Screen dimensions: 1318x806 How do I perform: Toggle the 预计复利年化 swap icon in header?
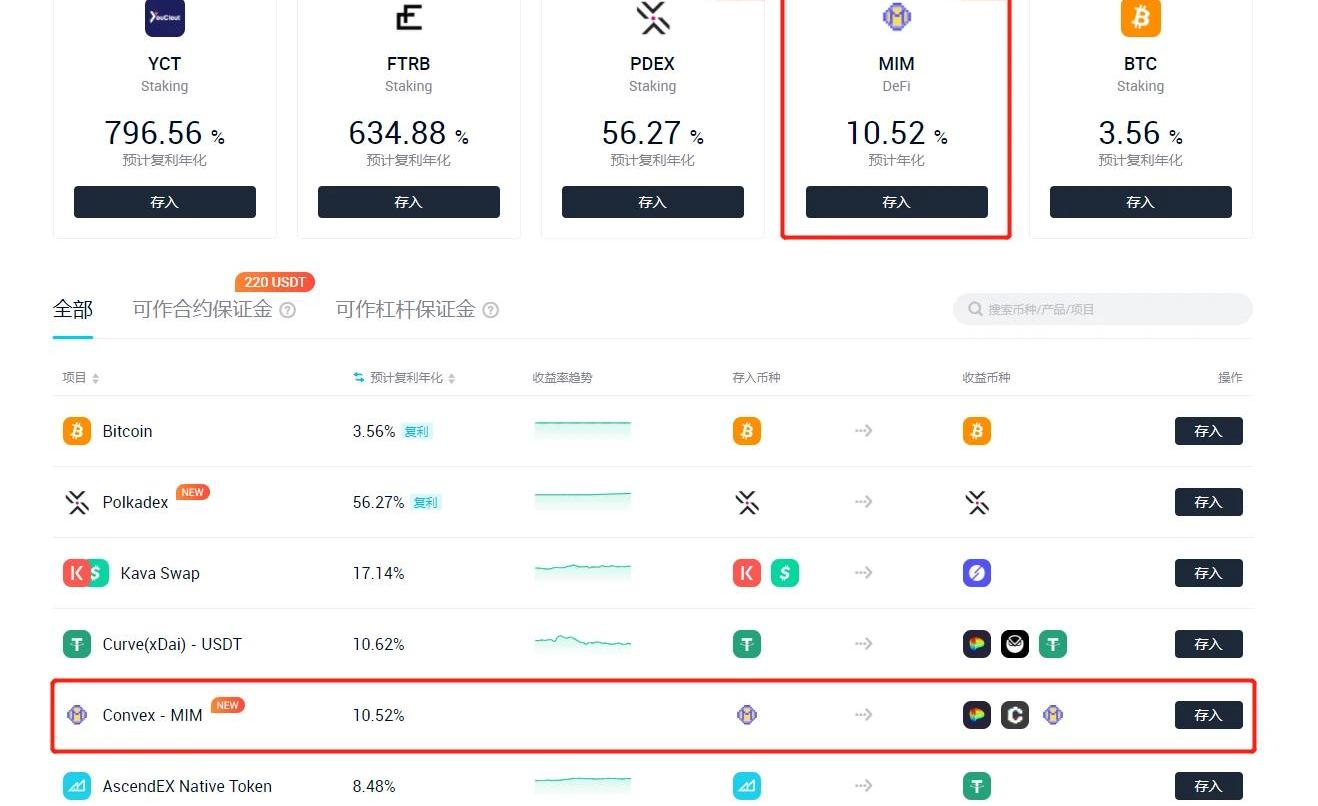tap(359, 378)
